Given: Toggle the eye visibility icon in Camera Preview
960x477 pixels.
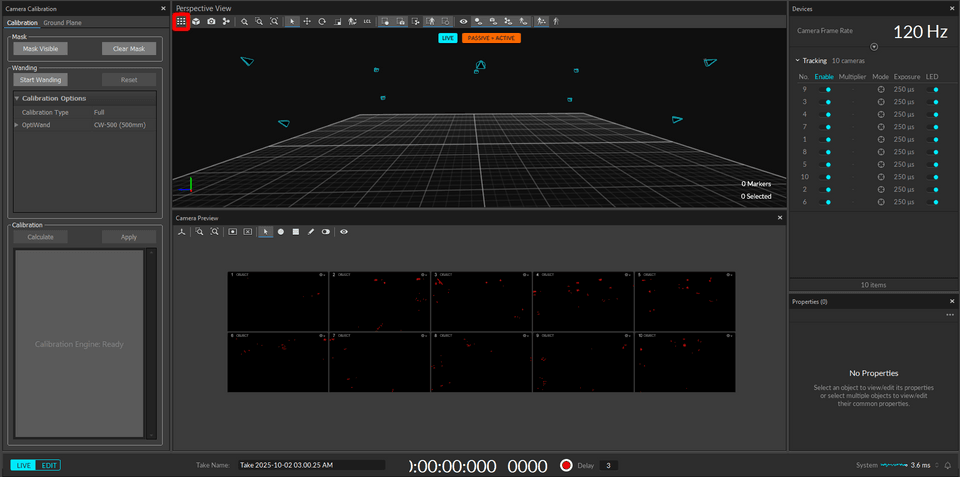Looking at the screenshot, I should point(344,231).
